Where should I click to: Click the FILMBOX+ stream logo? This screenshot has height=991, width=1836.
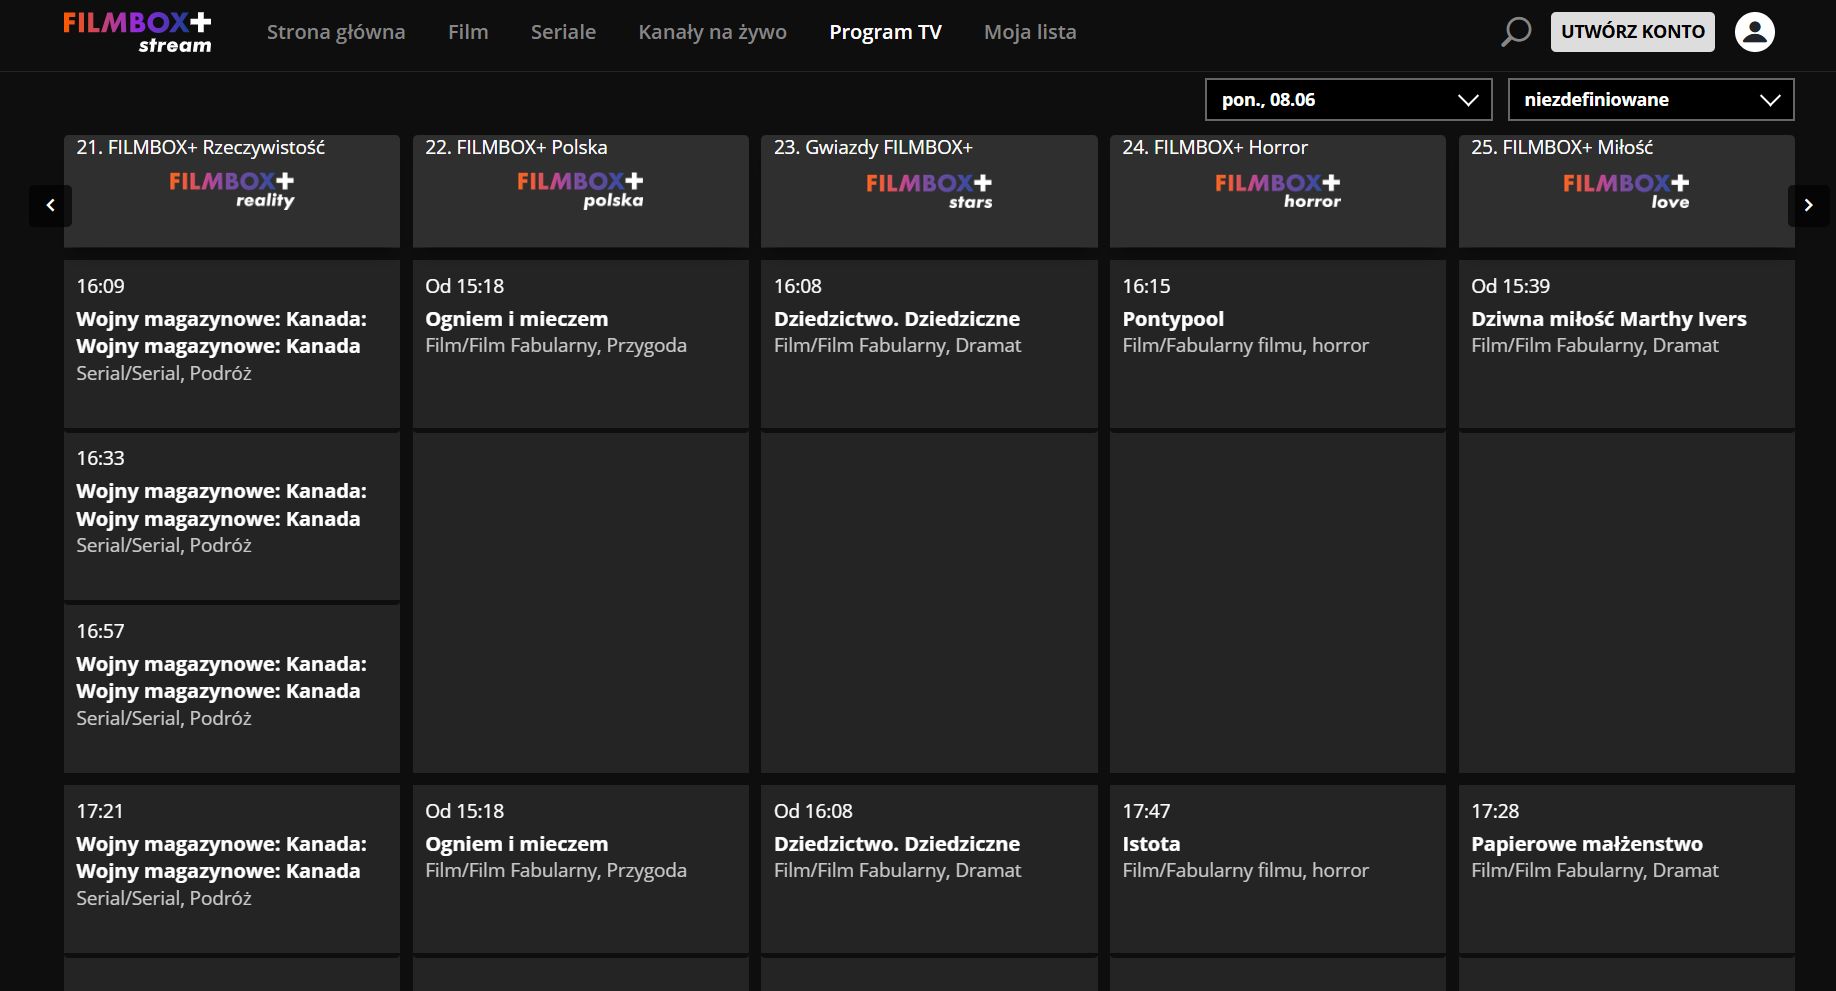point(137,32)
